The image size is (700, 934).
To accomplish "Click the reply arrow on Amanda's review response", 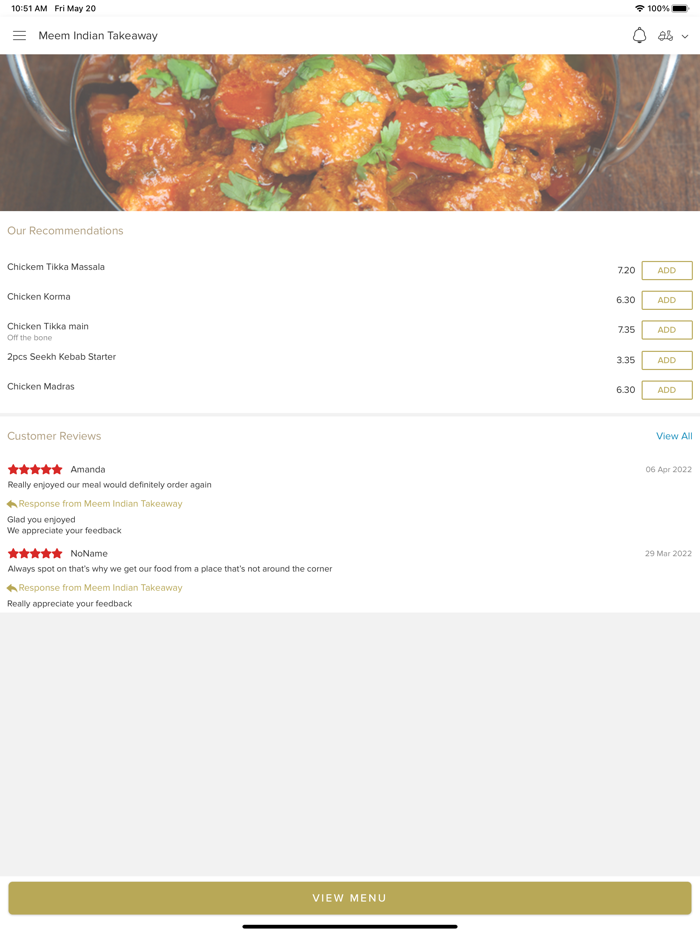I will [x=12, y=504].
